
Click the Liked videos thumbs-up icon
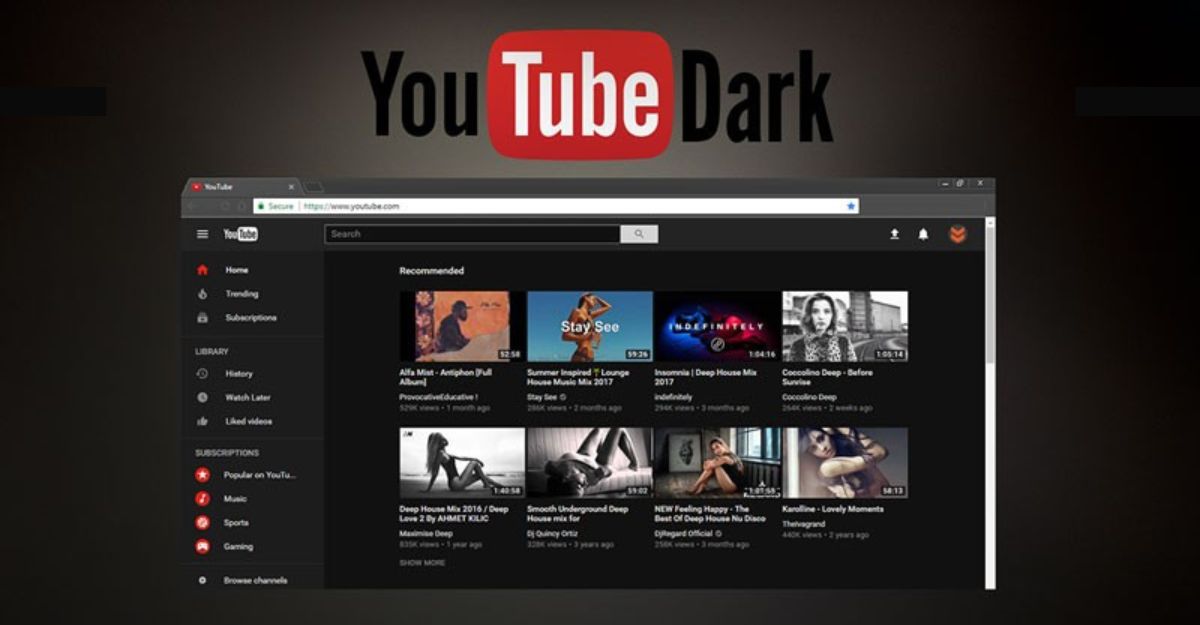(x=202, y=422)
